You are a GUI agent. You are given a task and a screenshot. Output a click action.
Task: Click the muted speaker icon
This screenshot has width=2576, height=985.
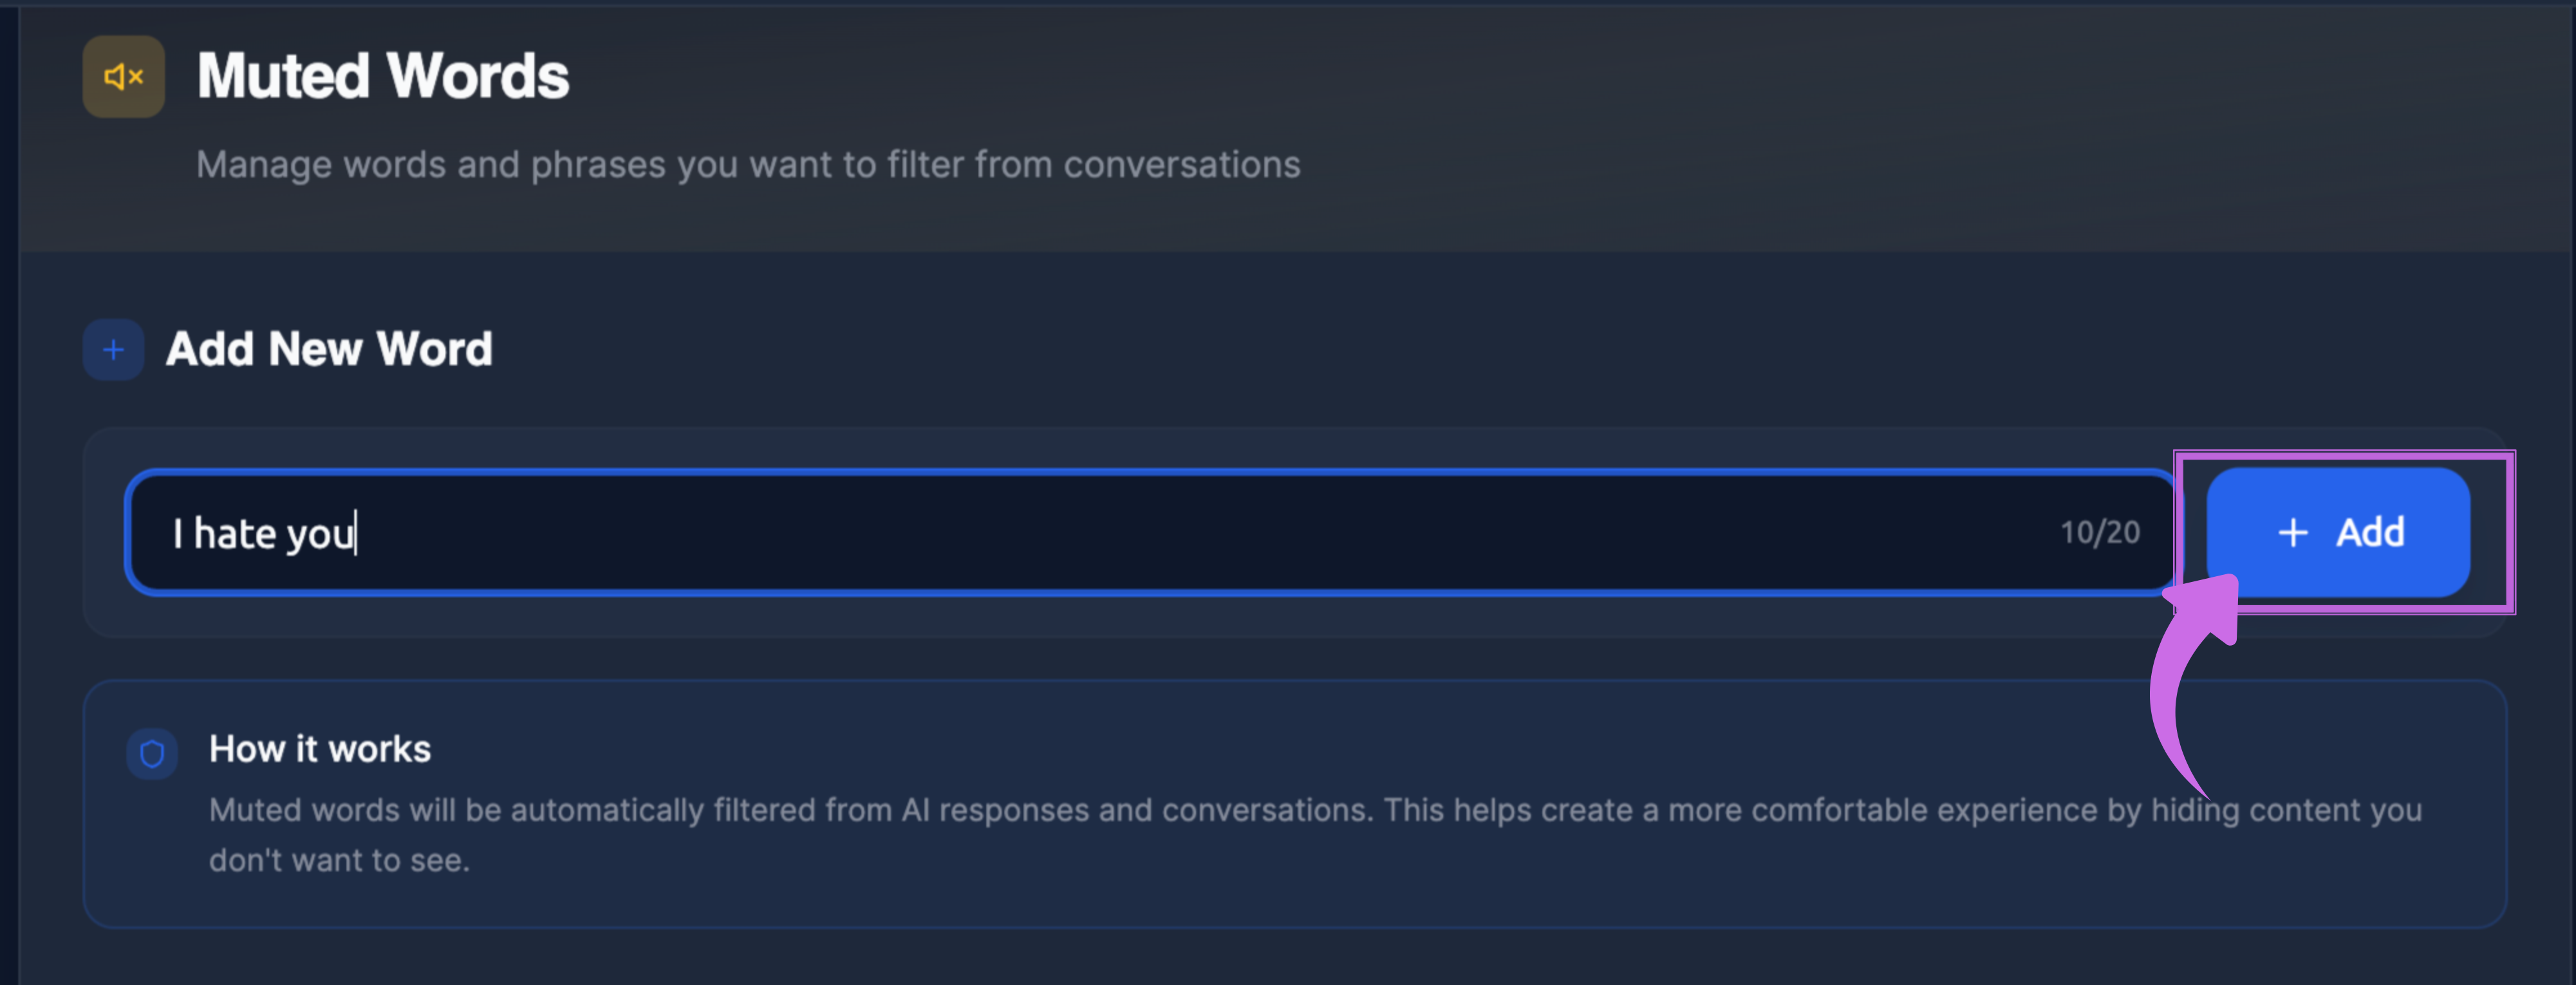pos(123,77)
